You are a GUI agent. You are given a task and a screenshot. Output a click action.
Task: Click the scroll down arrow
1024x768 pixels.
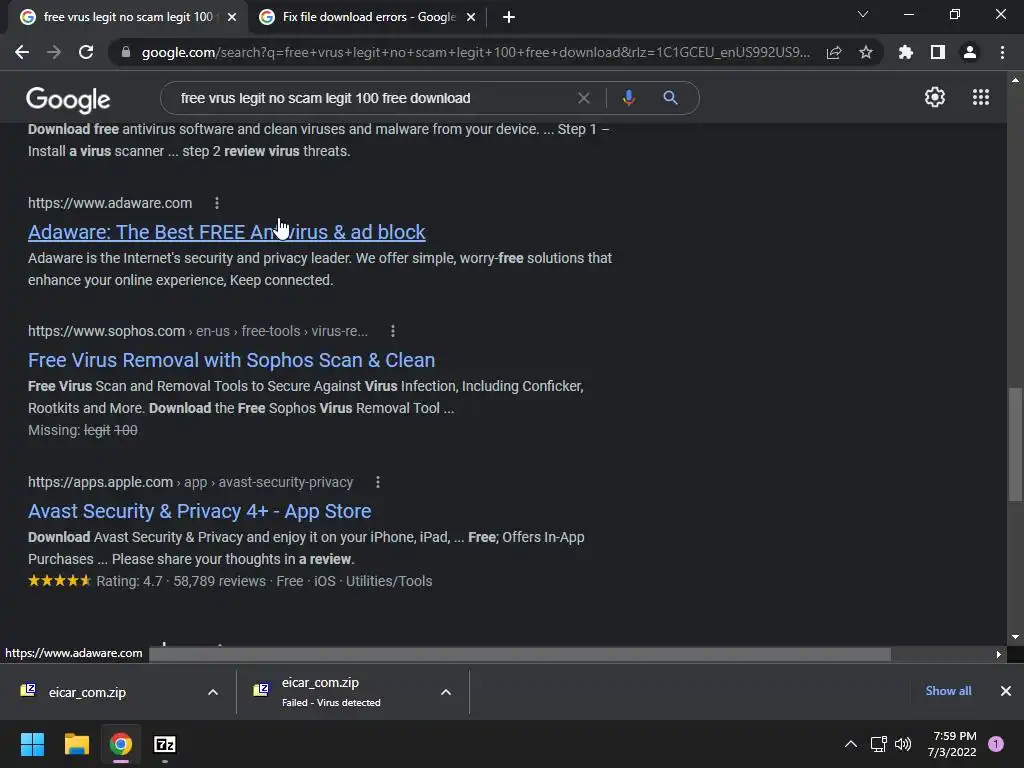pos(1015,637)
